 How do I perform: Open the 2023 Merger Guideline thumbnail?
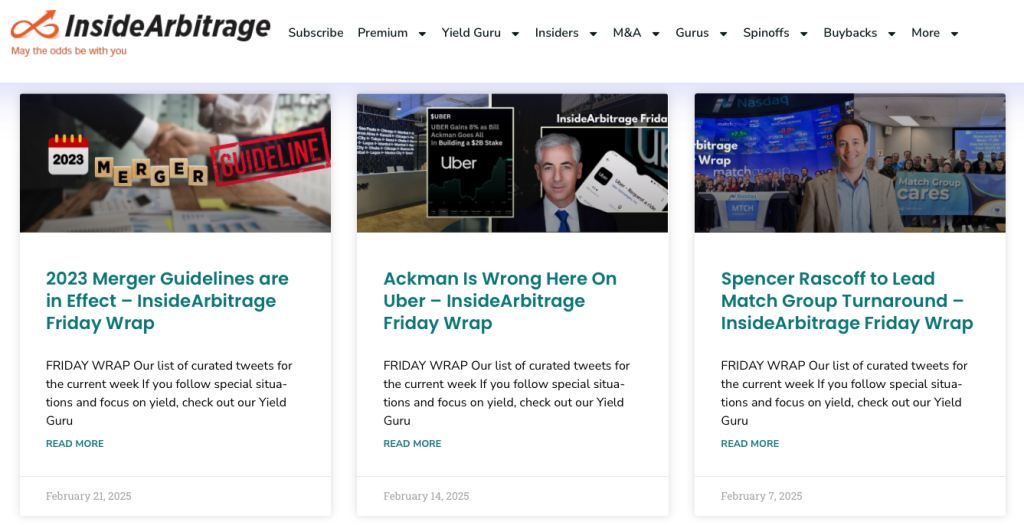pos(175,163)
